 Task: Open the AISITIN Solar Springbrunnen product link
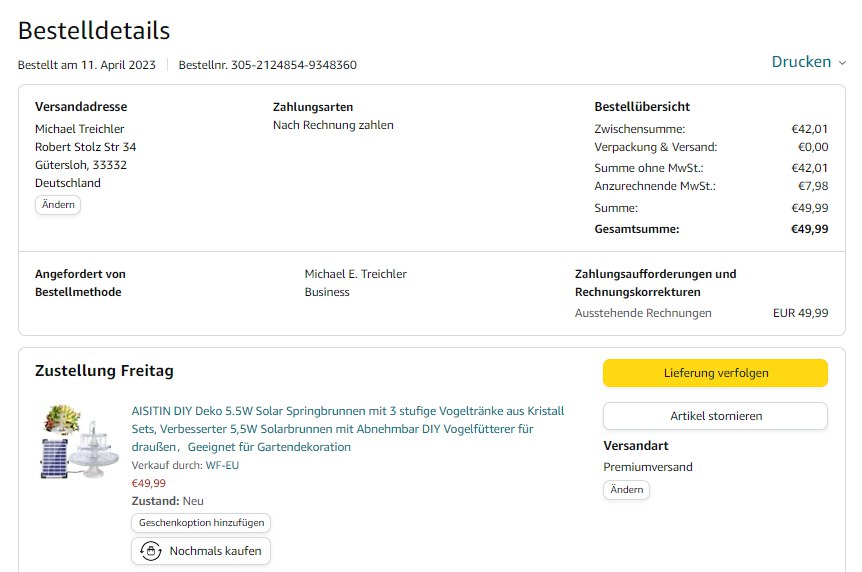(348, 429)
